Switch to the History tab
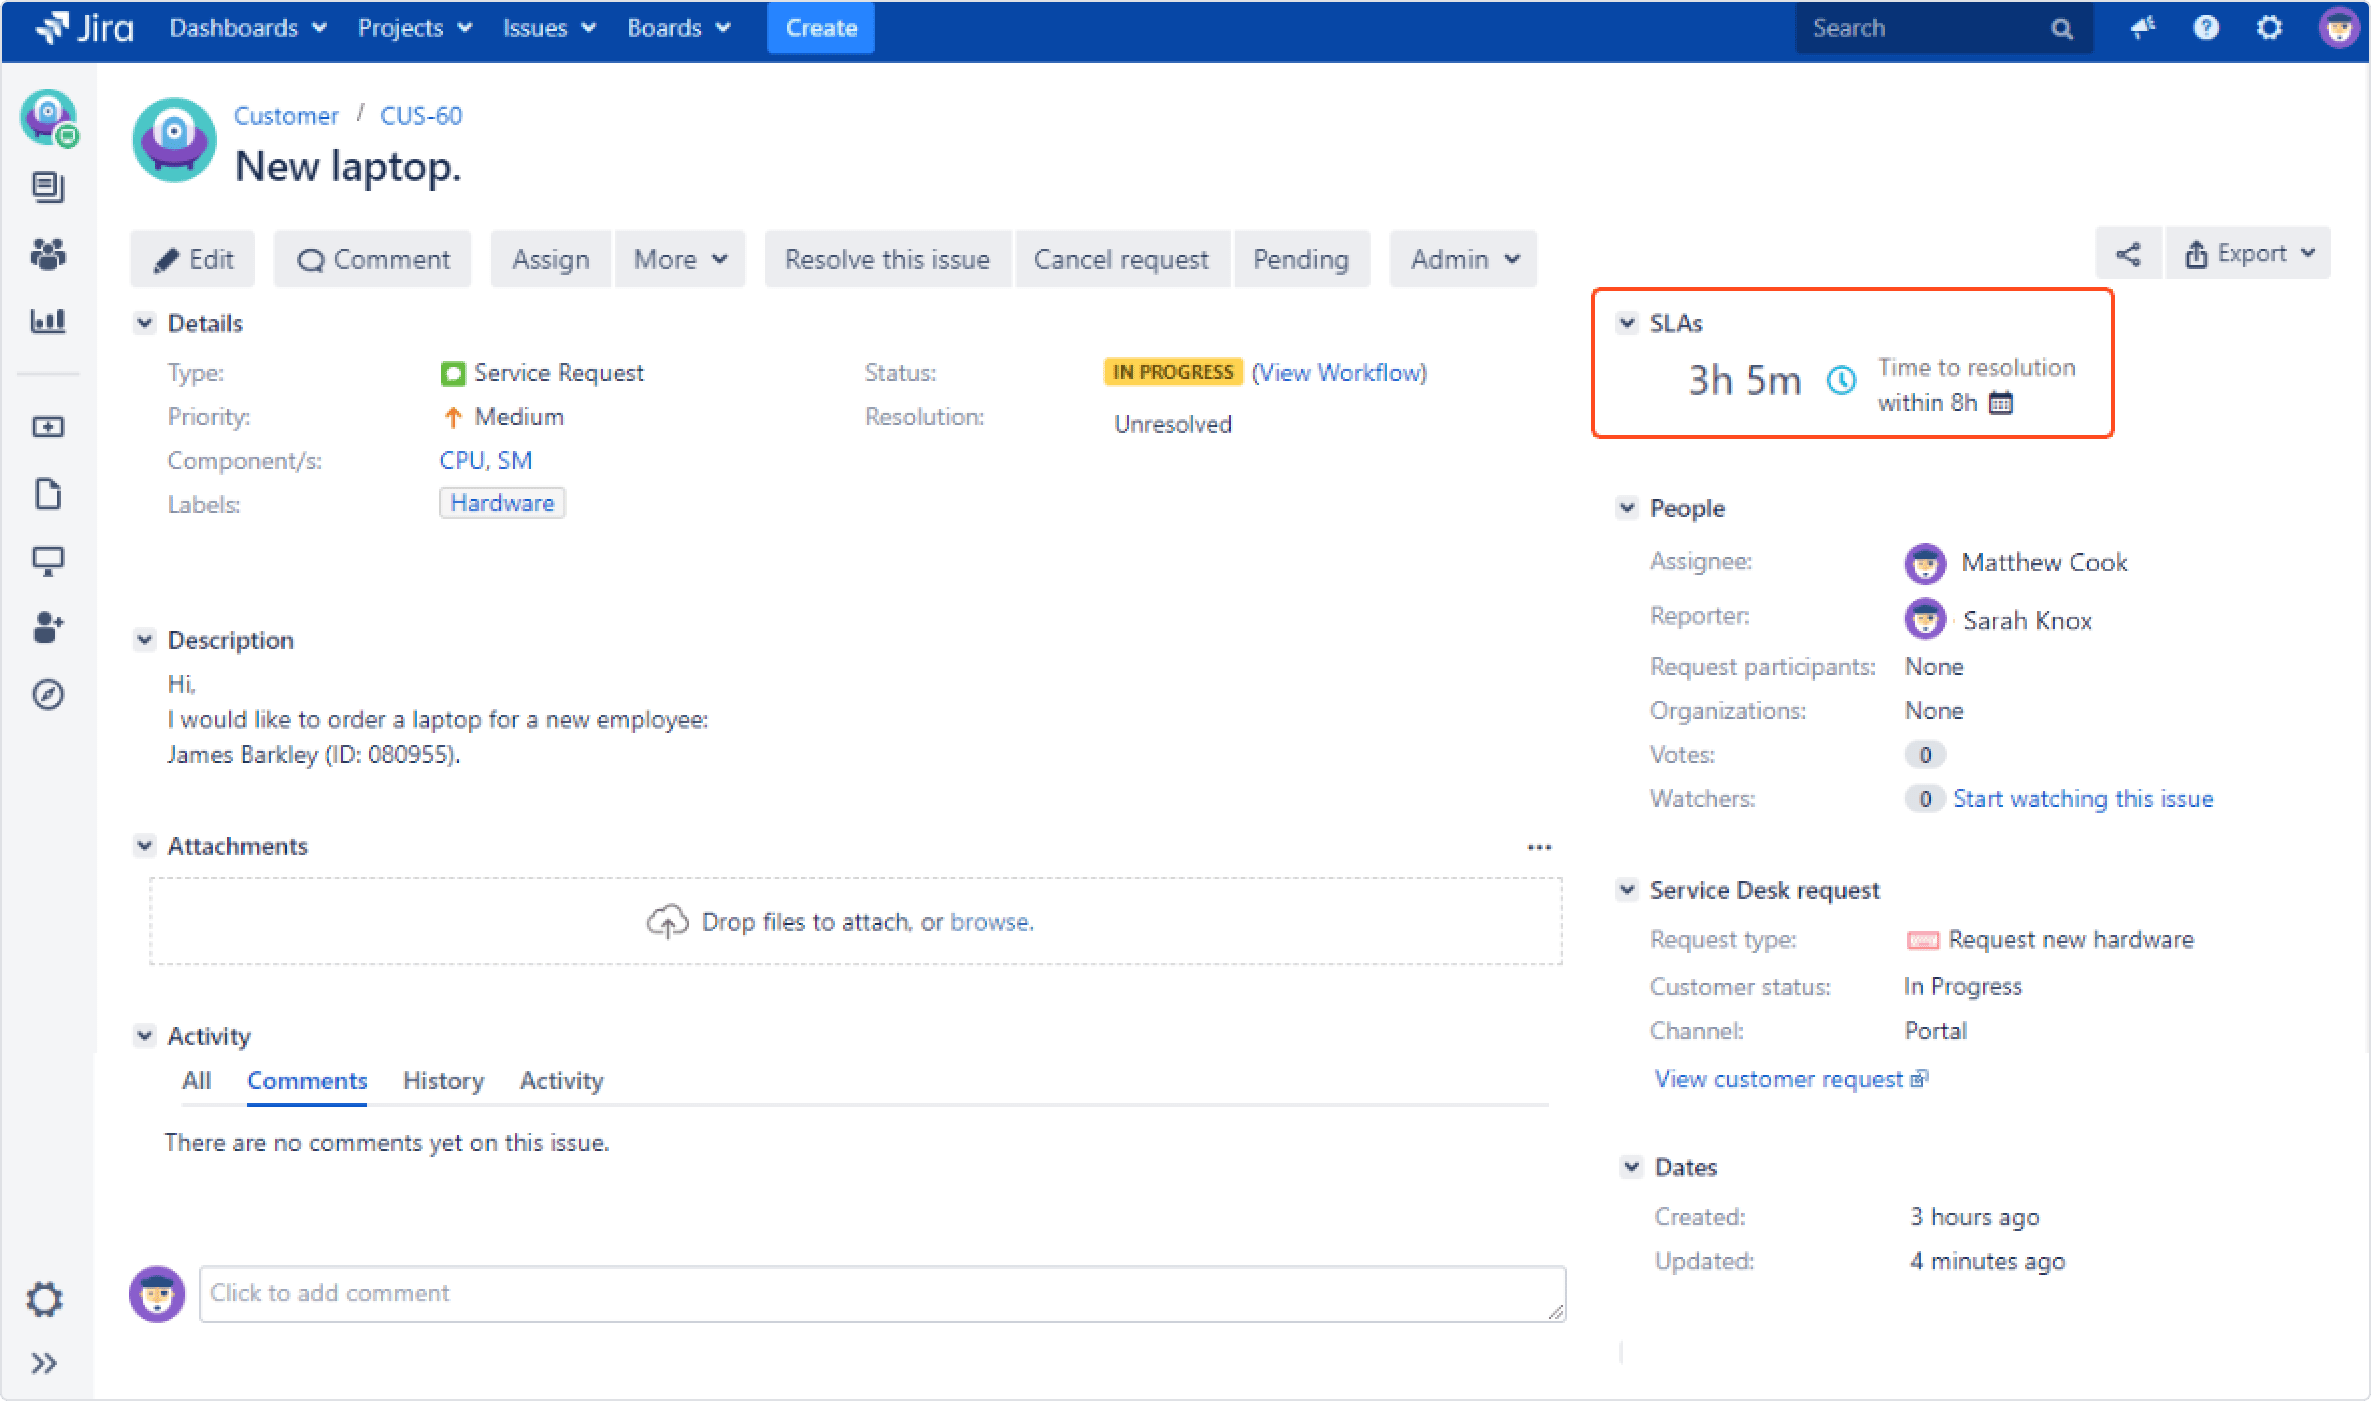The height and width of the screenshot is (1401, 2371). pyautogui.click(x=443, y=1081)
